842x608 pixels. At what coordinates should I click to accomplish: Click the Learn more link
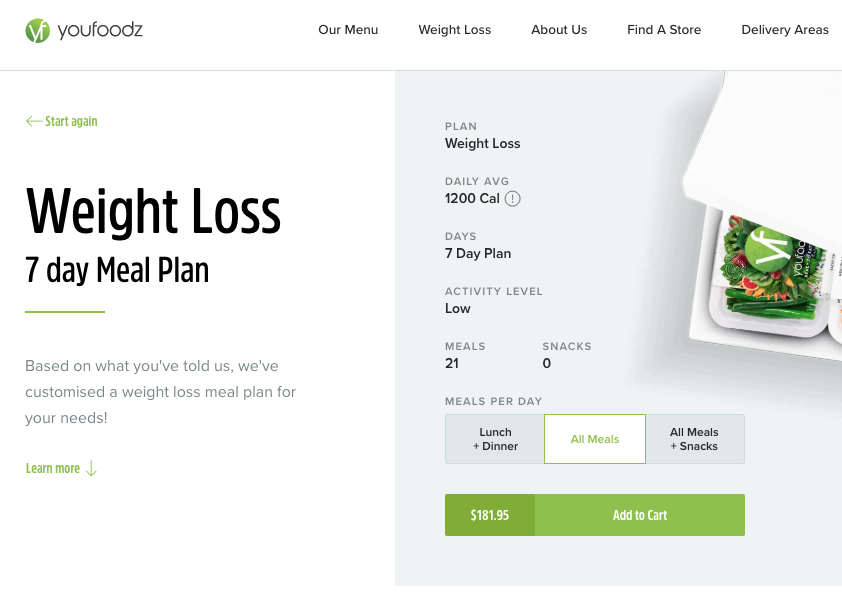coord(53,469)
